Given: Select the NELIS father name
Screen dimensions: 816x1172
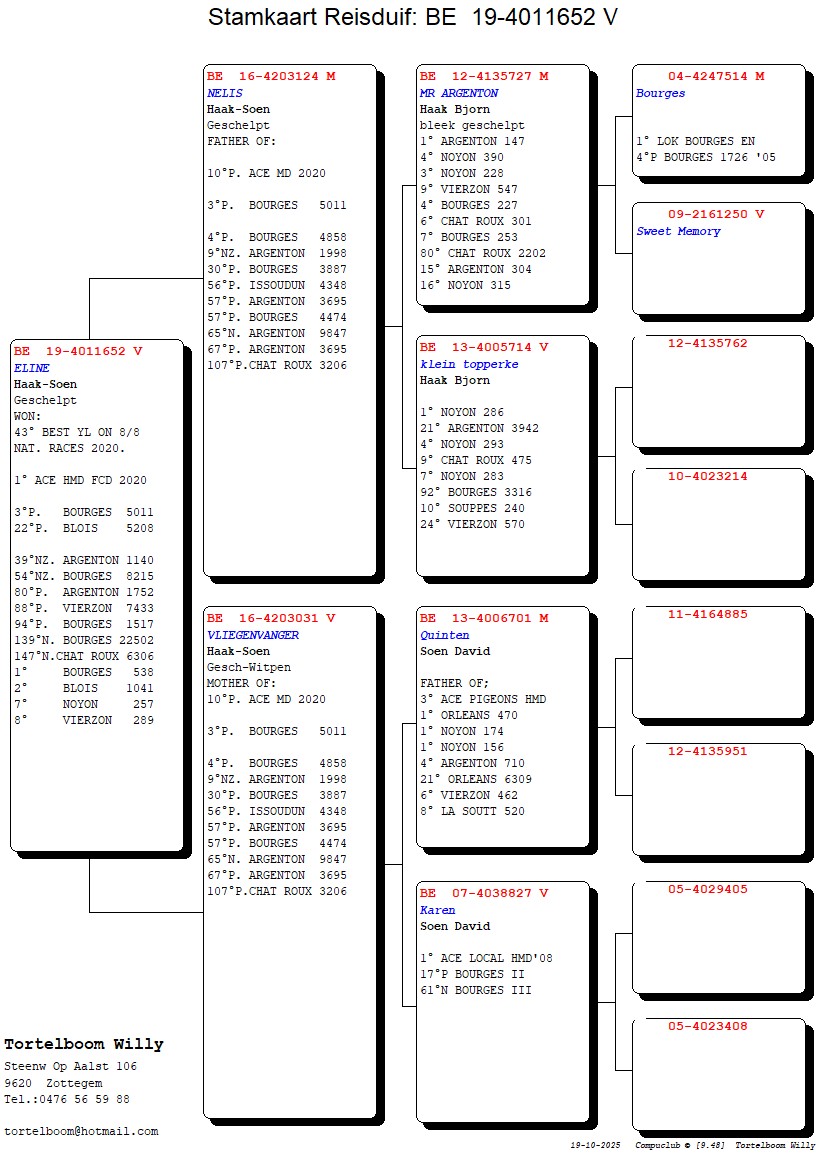Looking at the screenshot, I should pyautogui.click(x=226, y=93).
